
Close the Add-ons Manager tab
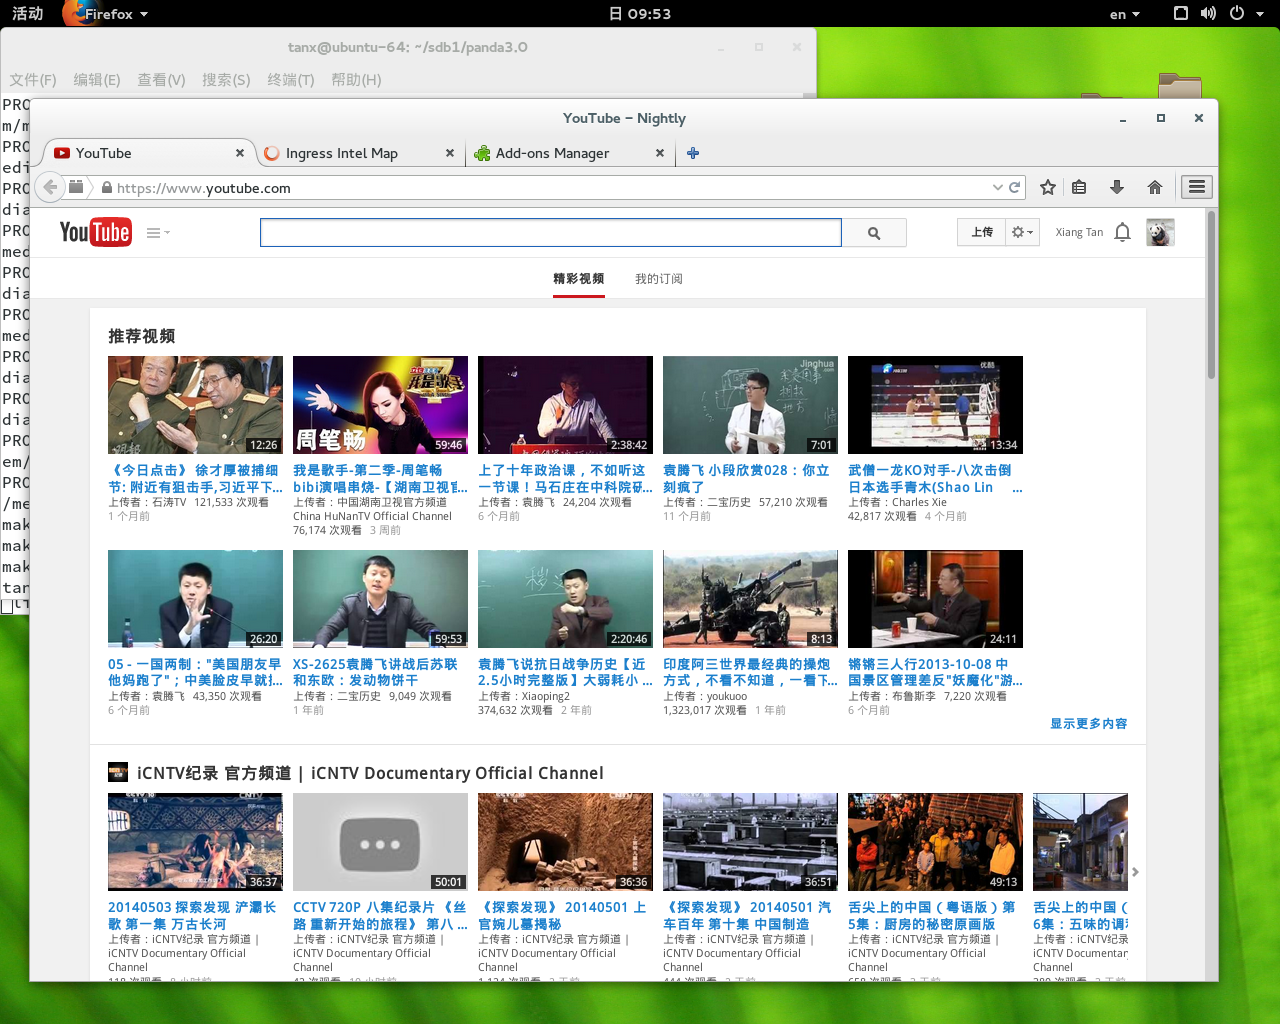660,153
